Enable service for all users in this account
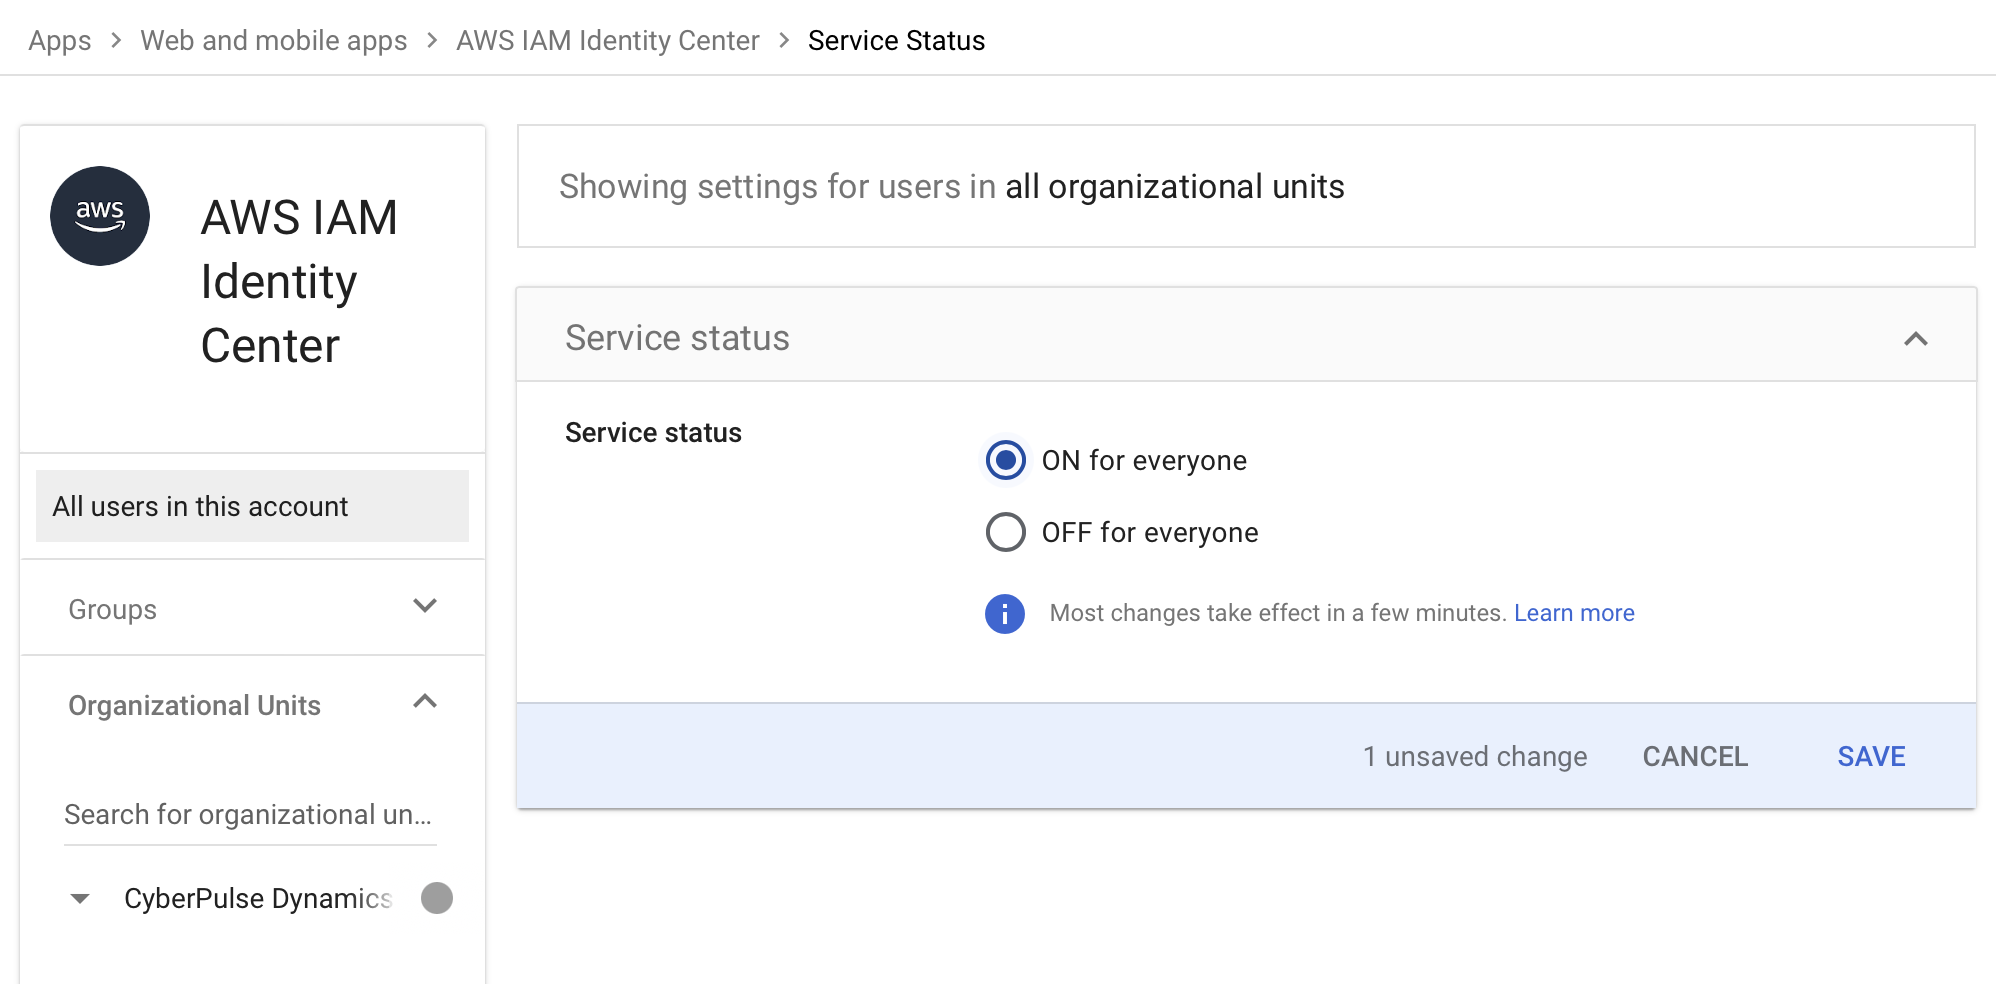 (x=200, y=506)
